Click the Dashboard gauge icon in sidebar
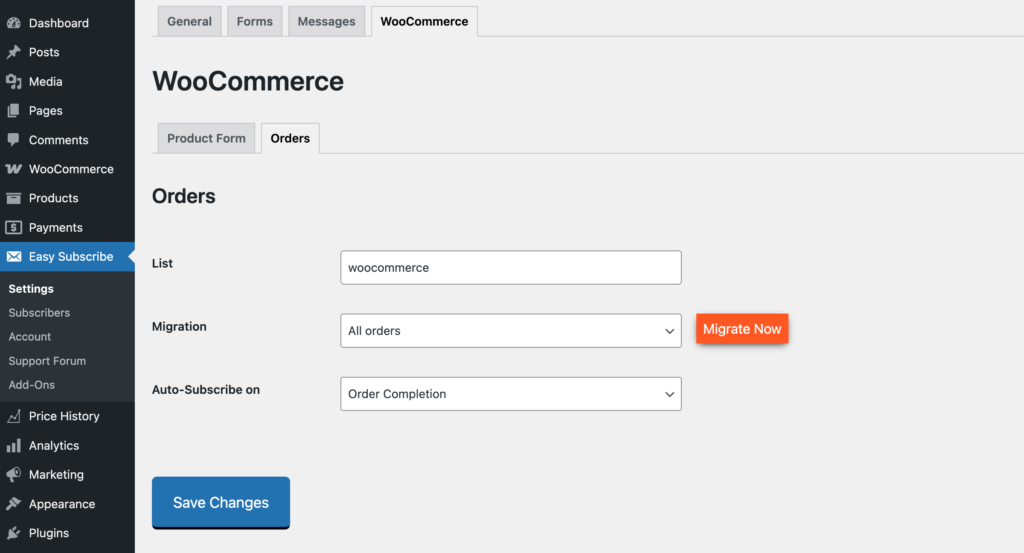 pos(14,23)
